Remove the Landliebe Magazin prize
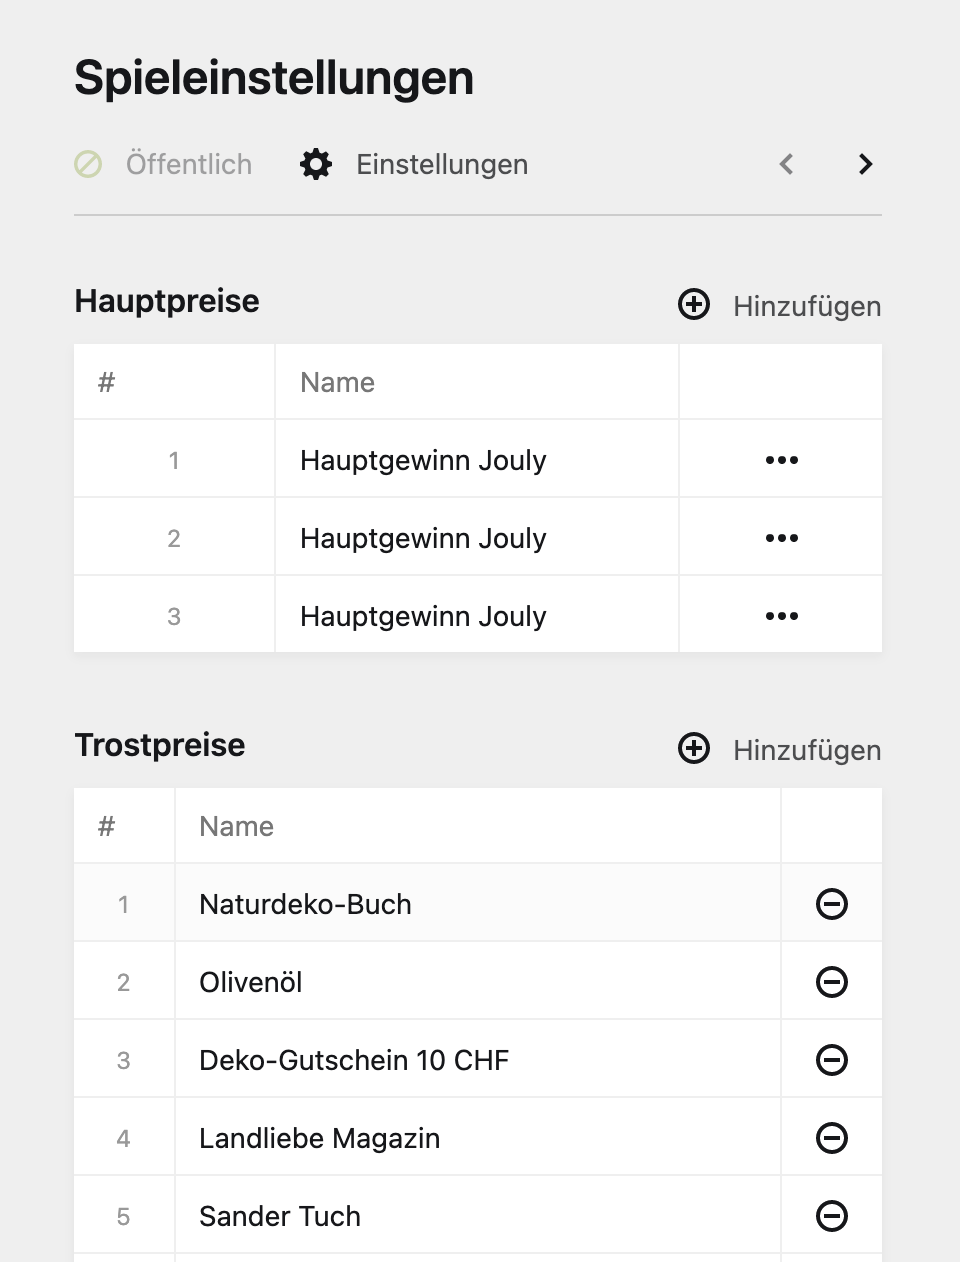This screenshot has width=960, height=1262. click(x=832, y=1138)
